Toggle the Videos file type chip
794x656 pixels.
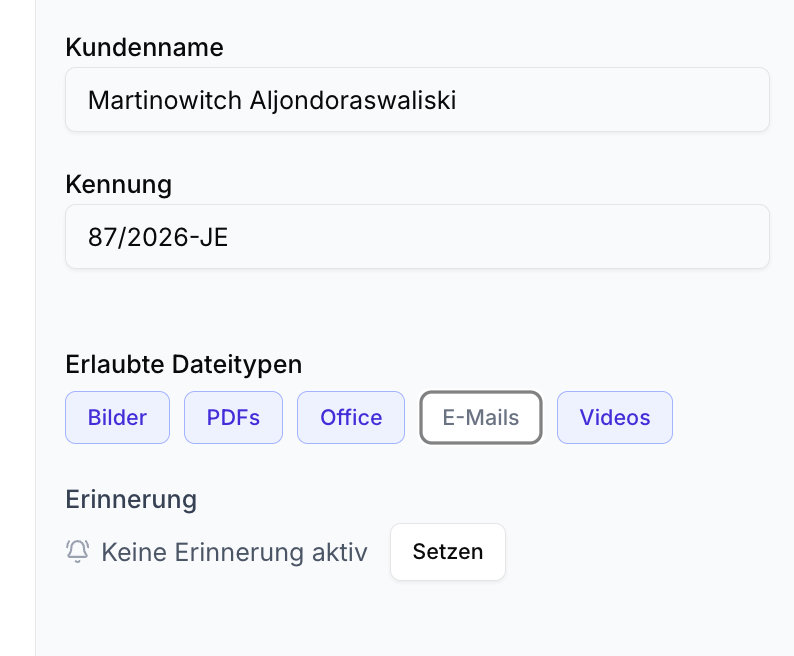click(615, 417)
